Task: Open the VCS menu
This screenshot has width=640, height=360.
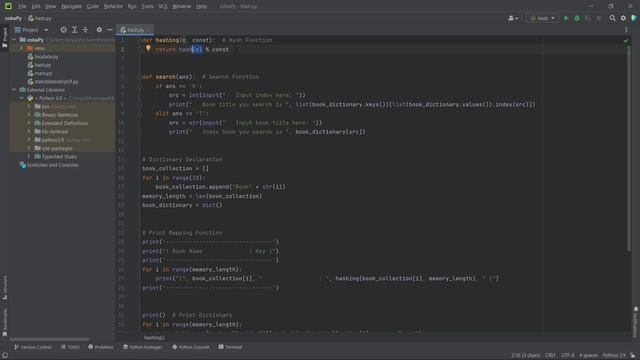Action: 163,6
